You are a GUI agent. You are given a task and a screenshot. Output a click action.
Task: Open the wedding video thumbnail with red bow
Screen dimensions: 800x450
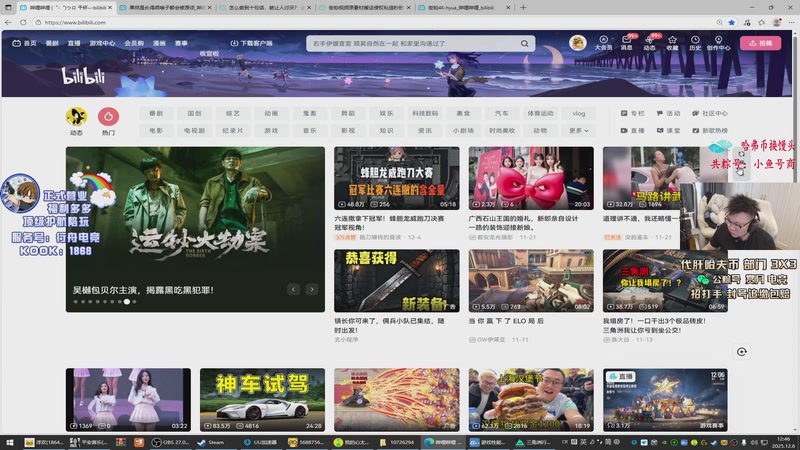pyautogui.click(x=531, y=178)
